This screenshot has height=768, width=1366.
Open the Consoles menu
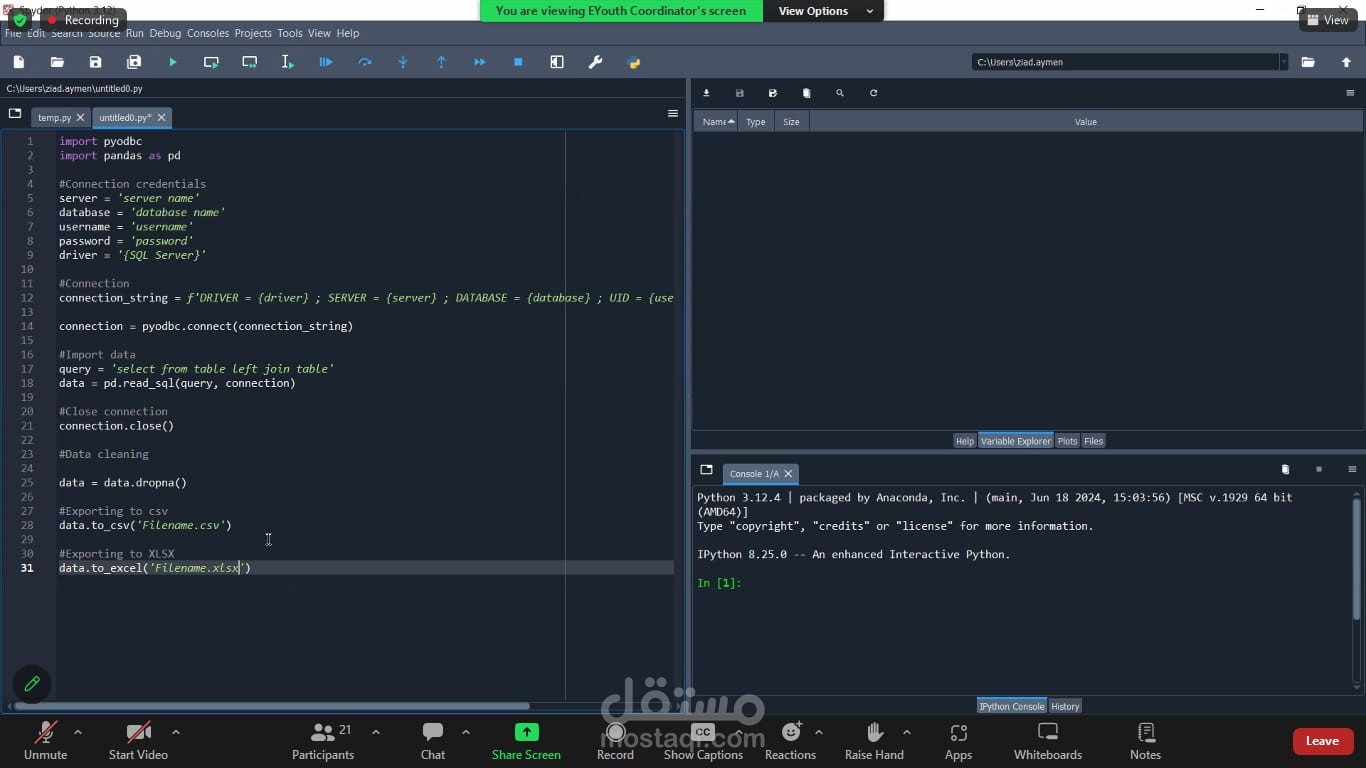point(208,33)
